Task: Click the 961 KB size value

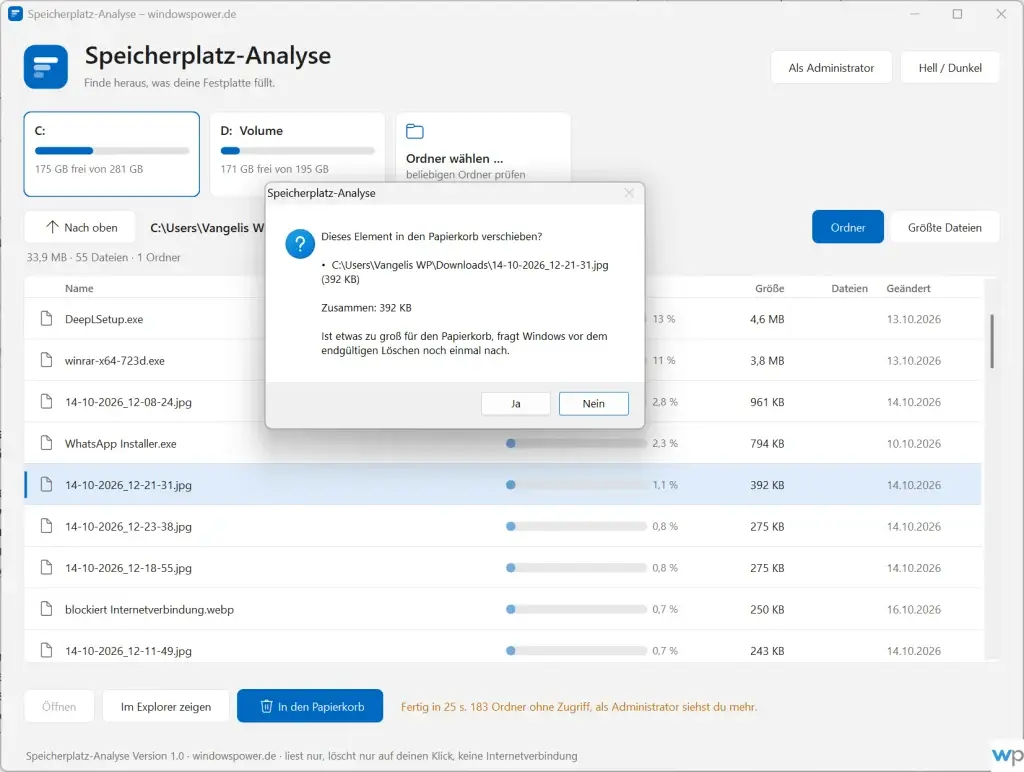Action: (x=767, y=402)
